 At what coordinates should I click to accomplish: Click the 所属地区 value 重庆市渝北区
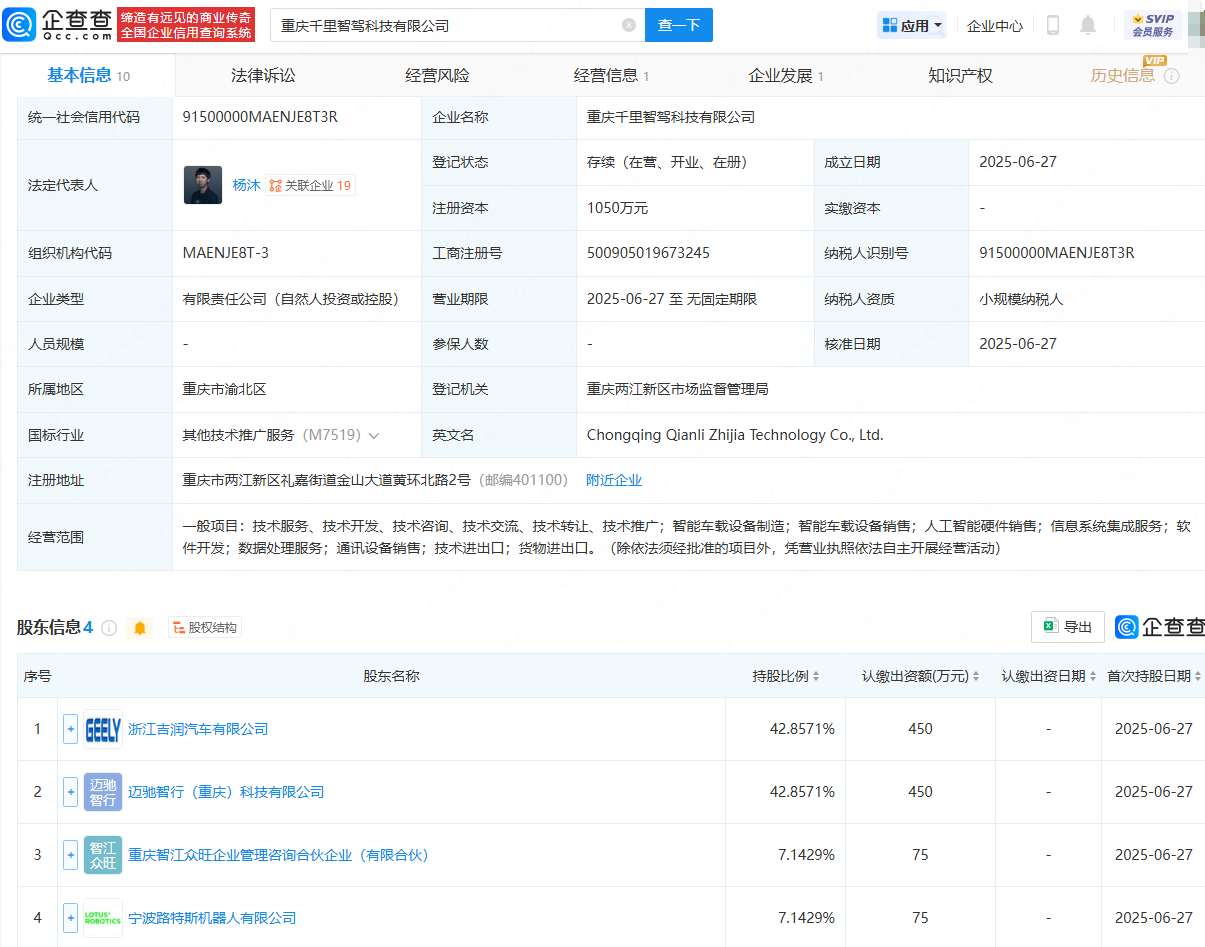point(224,389)
